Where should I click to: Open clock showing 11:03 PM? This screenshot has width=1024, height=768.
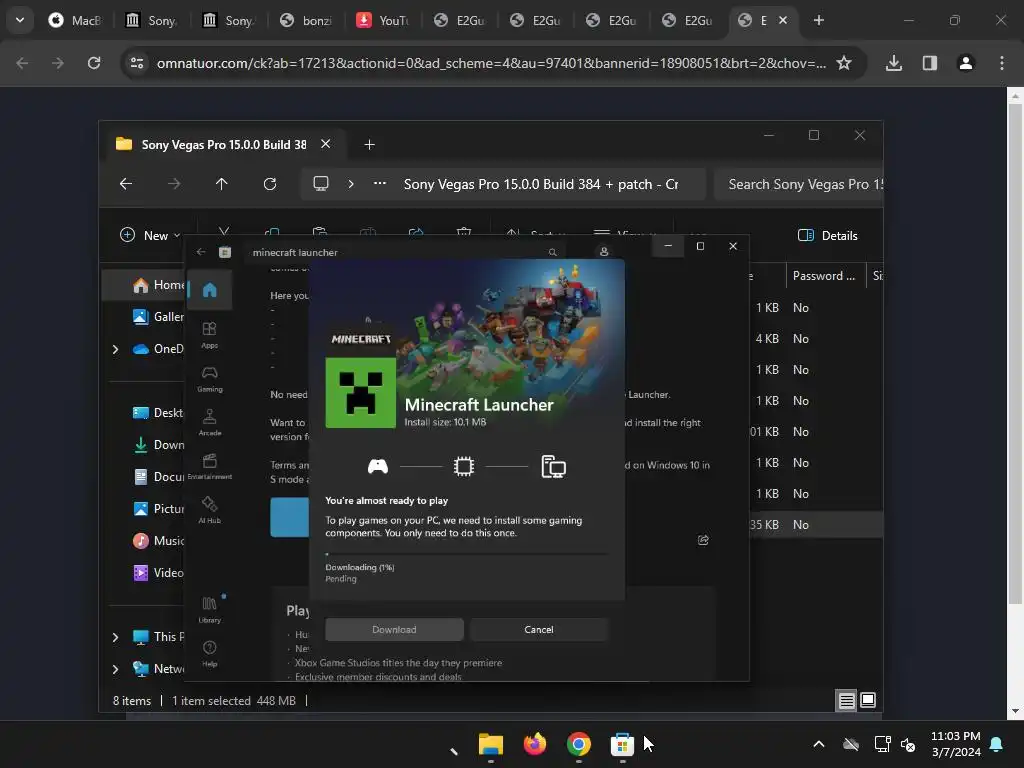[x=955, y=744]
